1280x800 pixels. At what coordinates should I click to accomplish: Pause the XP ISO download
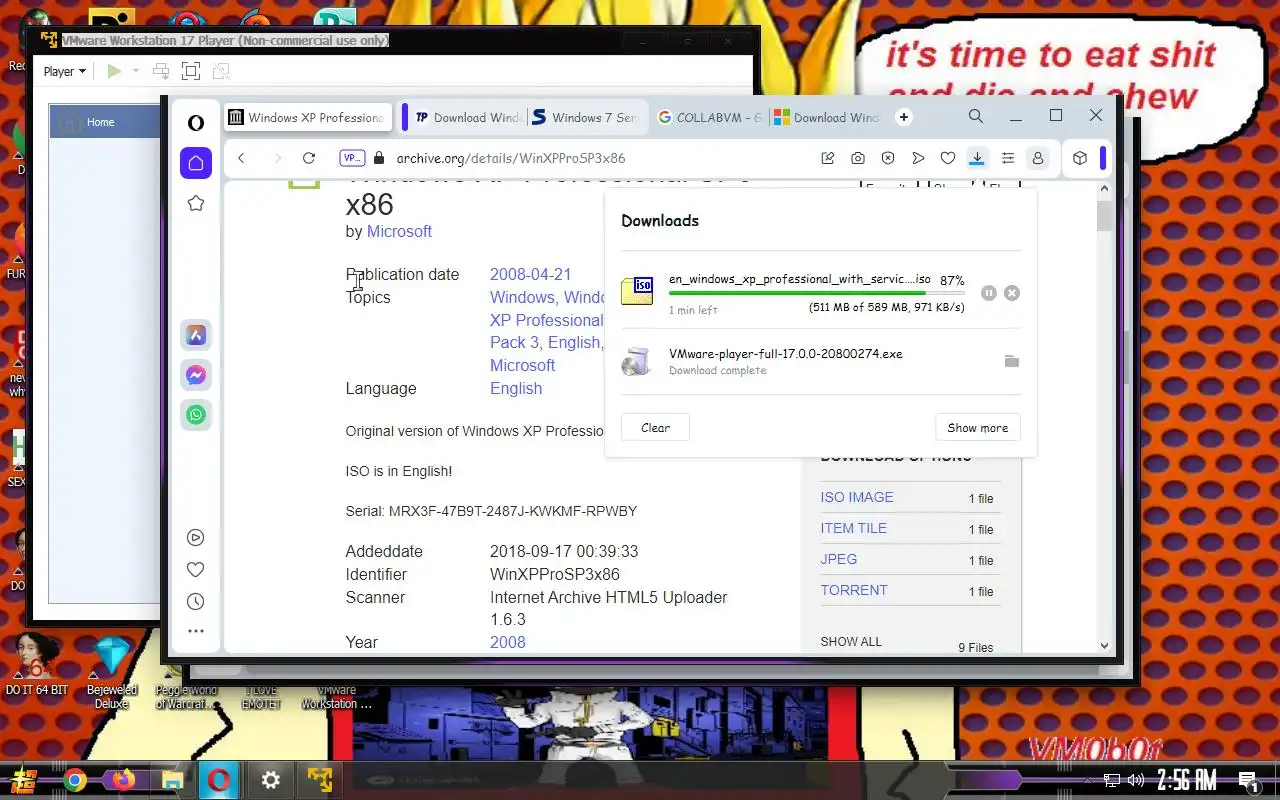[x=988, y=293]
